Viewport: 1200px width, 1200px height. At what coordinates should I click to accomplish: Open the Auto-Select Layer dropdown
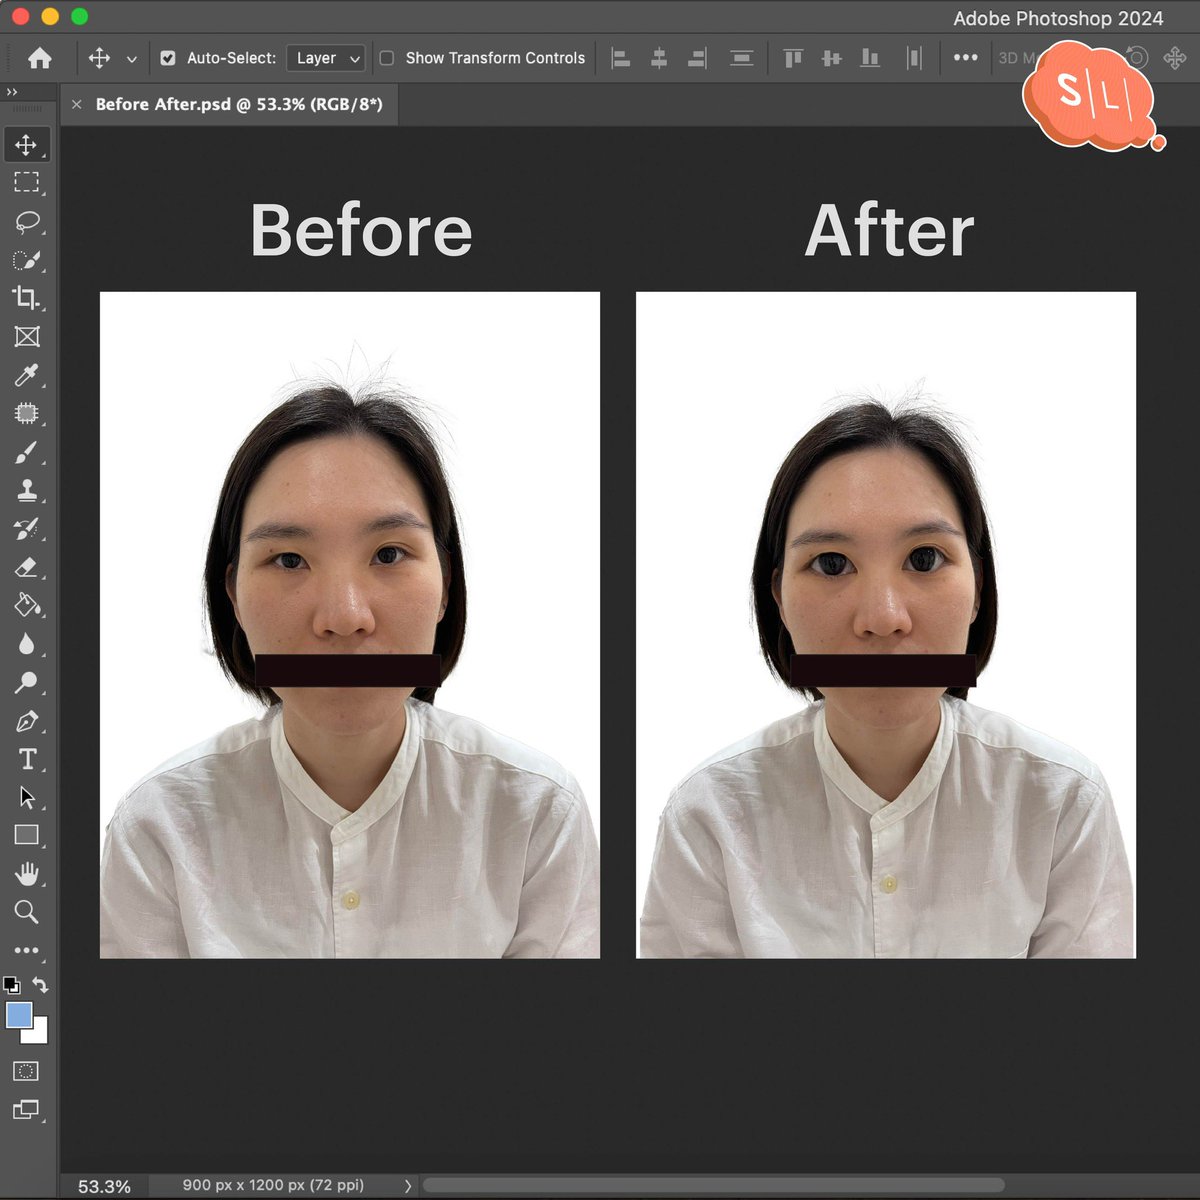point(325,58)
